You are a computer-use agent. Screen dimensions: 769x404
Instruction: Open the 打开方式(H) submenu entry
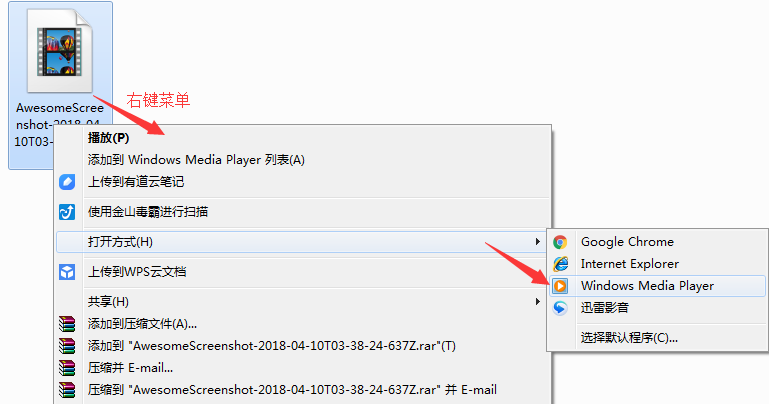click(x=302, y=242)
